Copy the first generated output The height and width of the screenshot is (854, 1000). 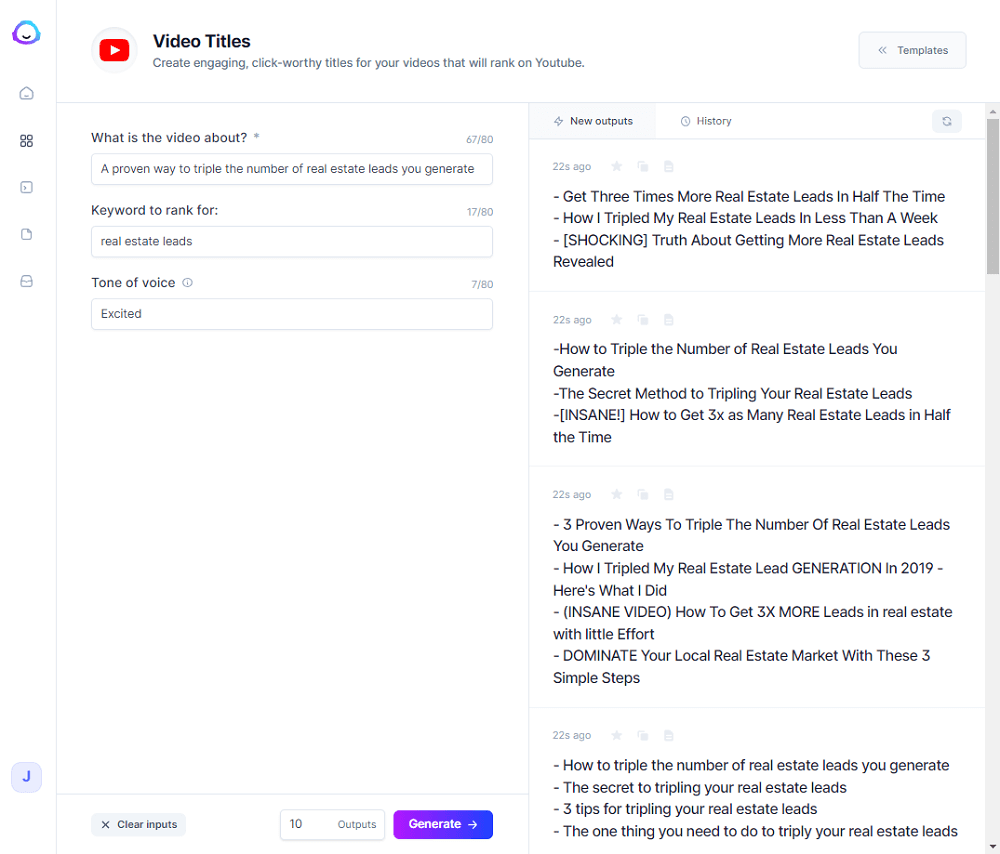click(642, 166)
